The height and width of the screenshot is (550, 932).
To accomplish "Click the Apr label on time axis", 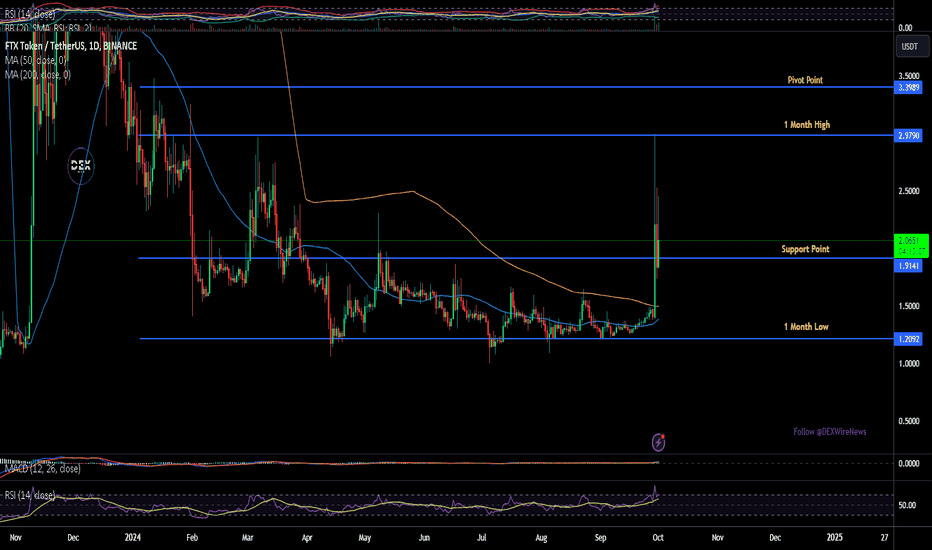I will (x=307, y=538).
